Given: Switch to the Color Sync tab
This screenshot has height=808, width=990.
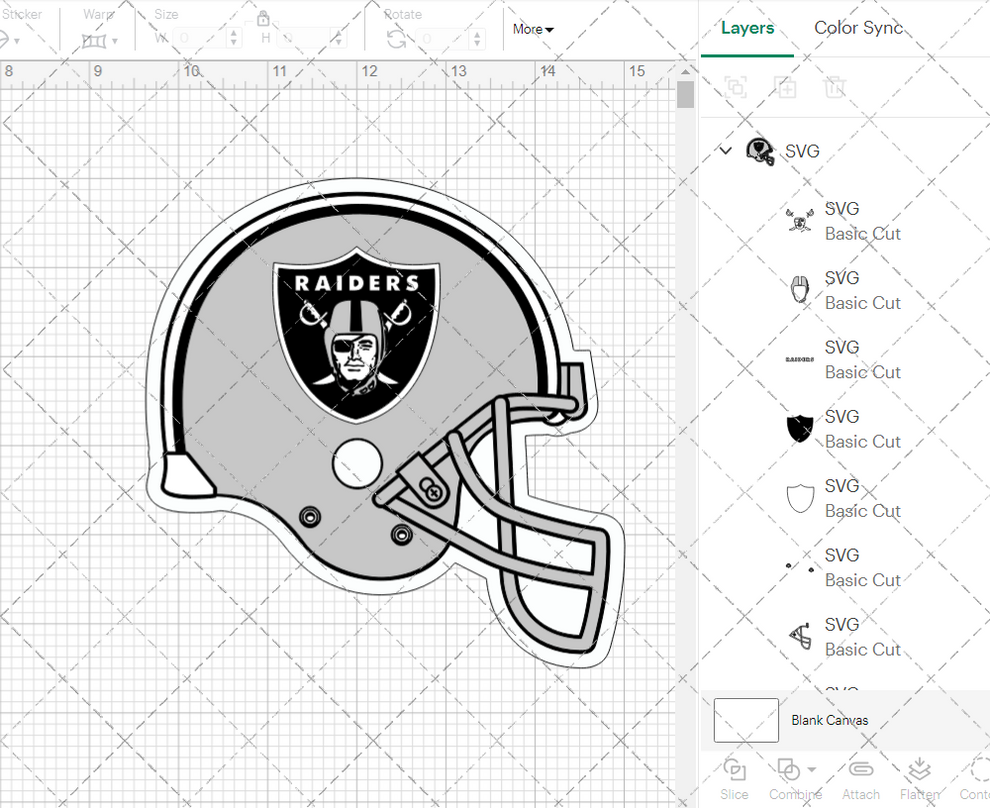Looking at the screenshot, I should [858, 28].
